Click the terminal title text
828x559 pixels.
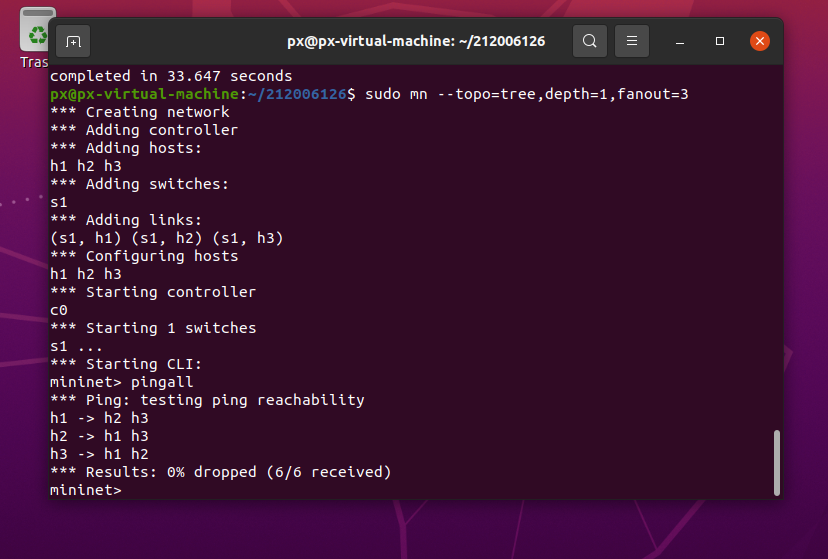[x=416, y=41]
